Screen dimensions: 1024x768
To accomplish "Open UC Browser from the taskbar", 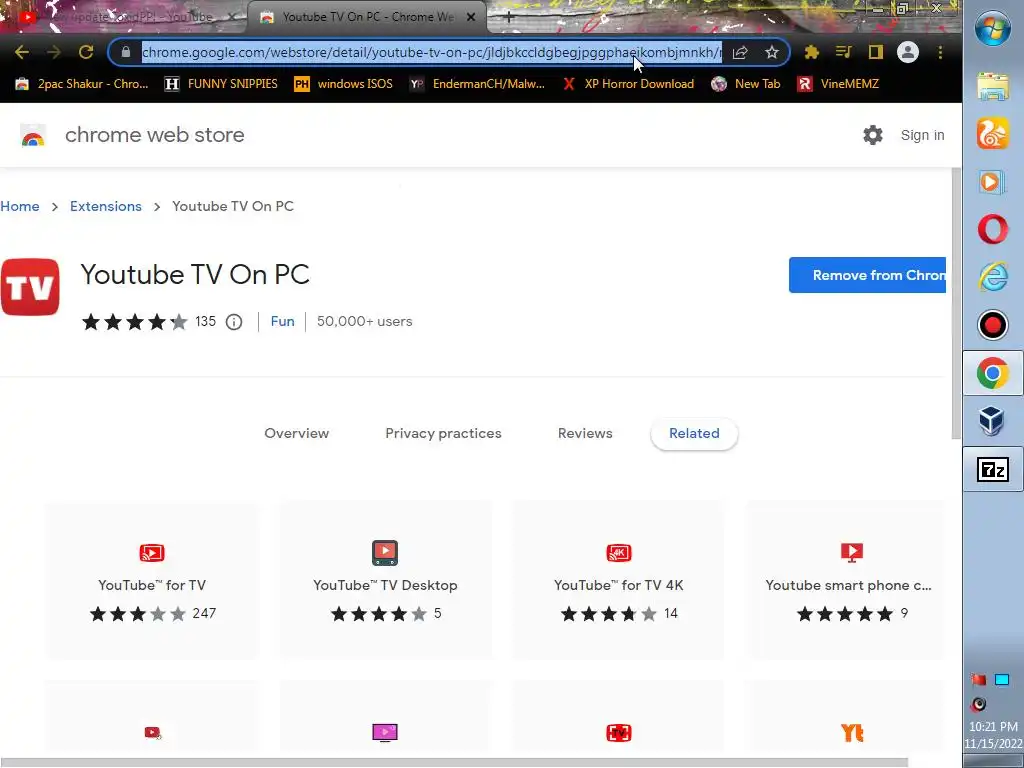I will [993, 134].
